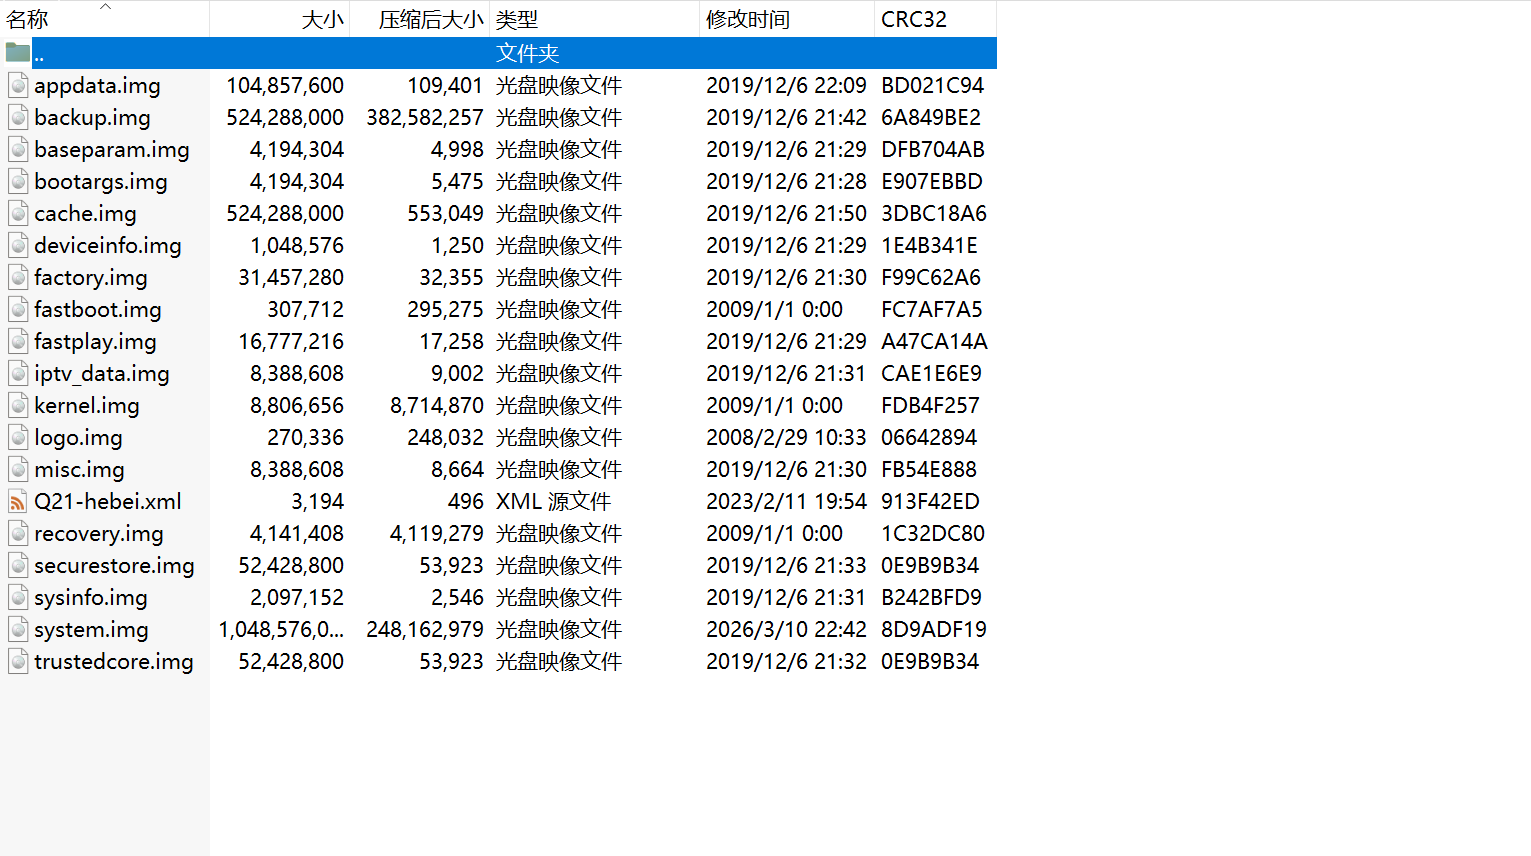1531x856 pixels.
Task: Click the size value 104,857,600
Action: click(285, 85)
